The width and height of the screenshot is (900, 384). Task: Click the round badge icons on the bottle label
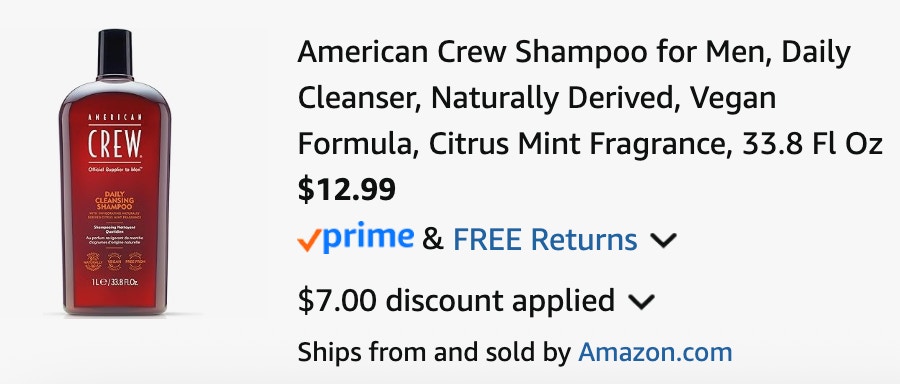[114, 262]
